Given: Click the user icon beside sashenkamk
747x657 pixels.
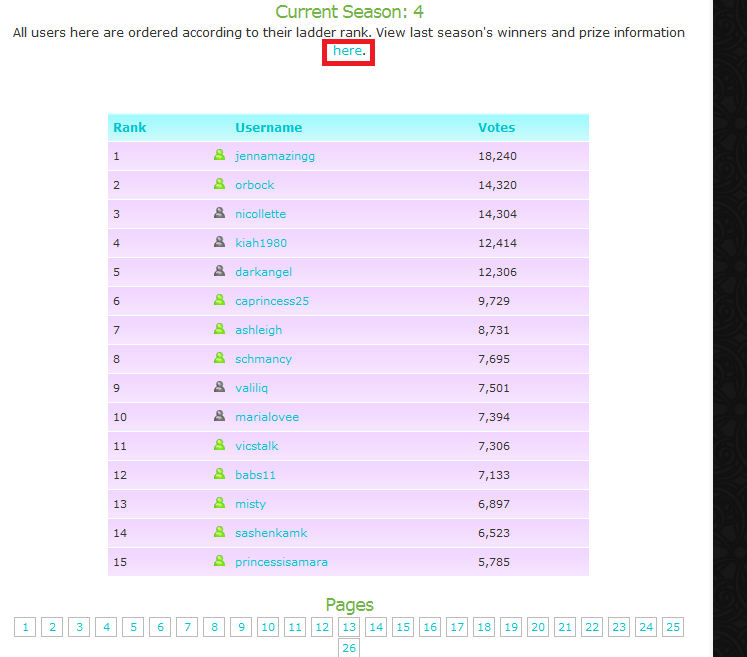Looking at the screenshot, I should 219,532.
